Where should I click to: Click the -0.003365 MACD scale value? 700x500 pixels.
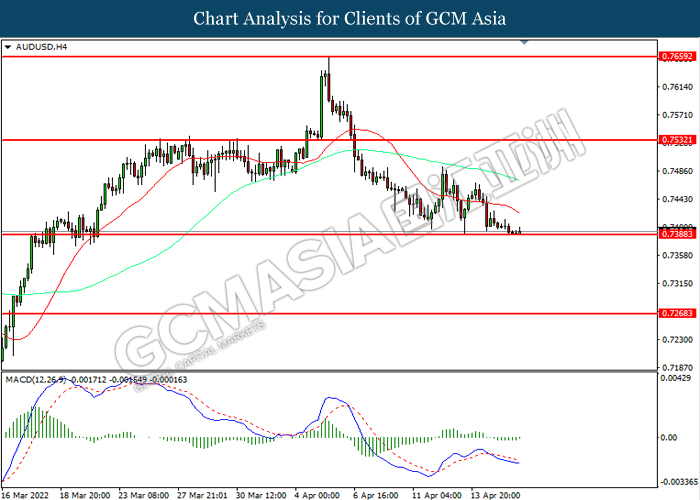tap(679, 482)
